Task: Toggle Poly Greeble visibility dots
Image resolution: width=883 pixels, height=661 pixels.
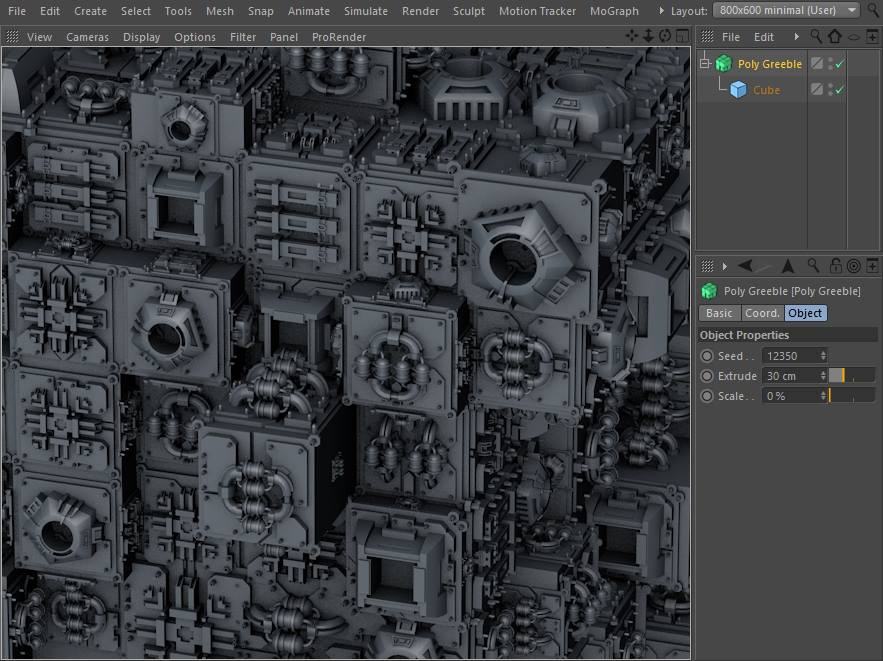Action: pos(831,64)
